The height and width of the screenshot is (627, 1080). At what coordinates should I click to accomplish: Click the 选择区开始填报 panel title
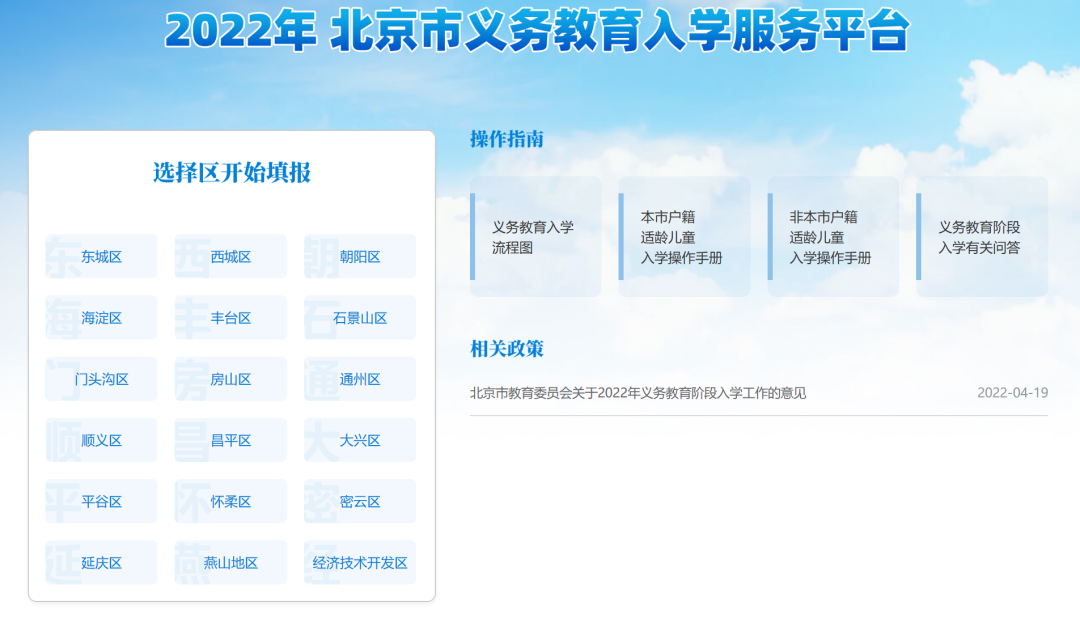pyautogui.click(x=231, y=172)
